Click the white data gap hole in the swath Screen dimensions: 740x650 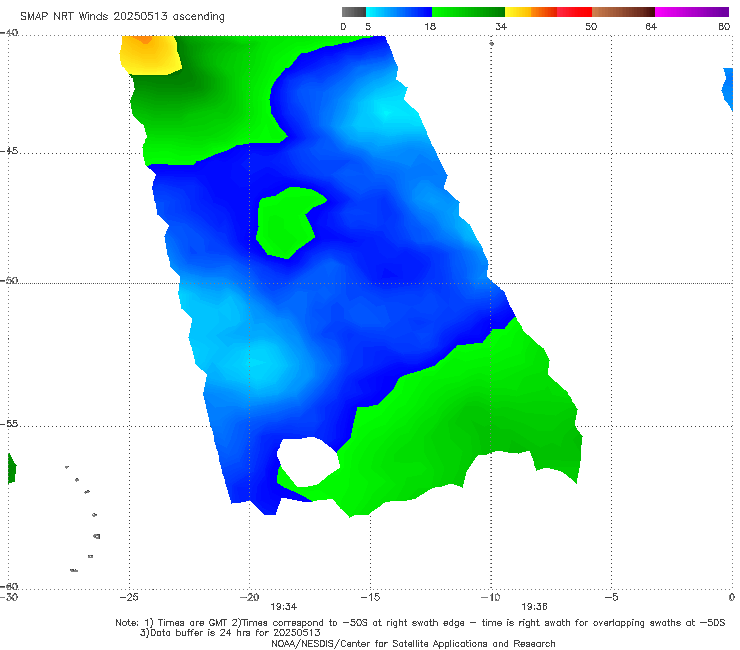308,462
